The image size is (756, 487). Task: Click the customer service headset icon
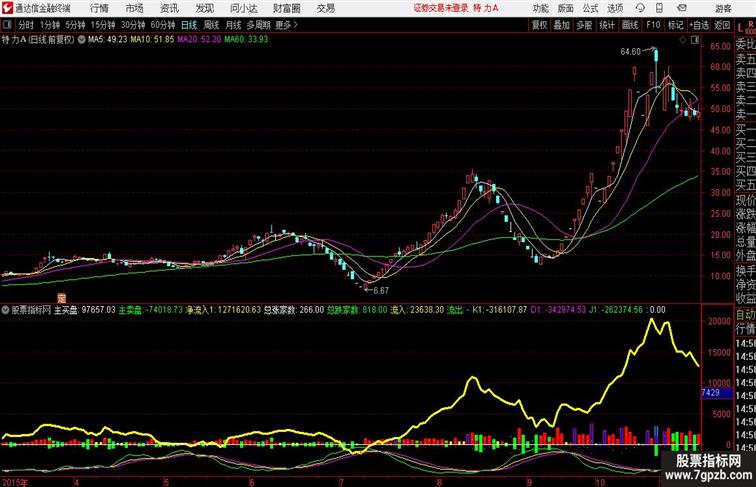640,8
